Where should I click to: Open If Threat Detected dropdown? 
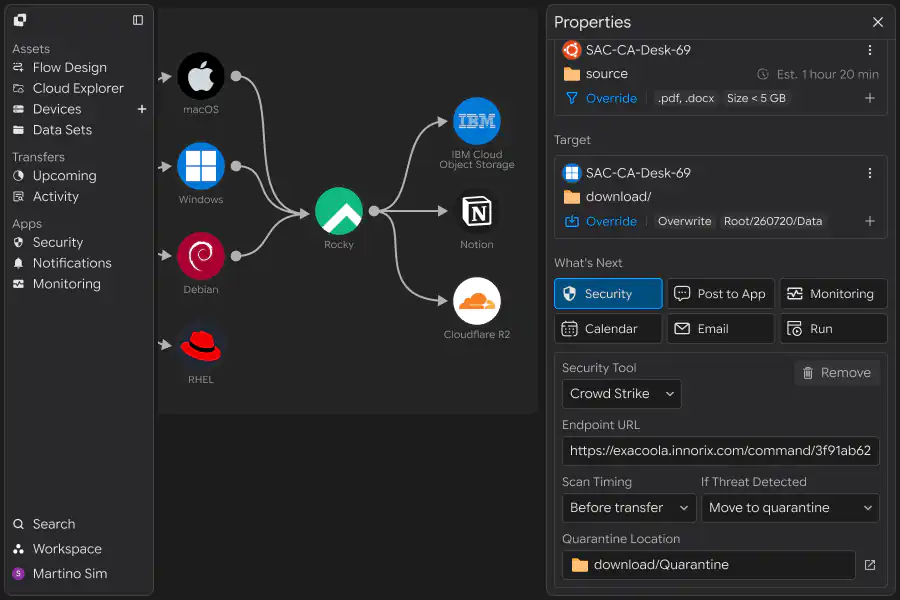pos(790,508)
